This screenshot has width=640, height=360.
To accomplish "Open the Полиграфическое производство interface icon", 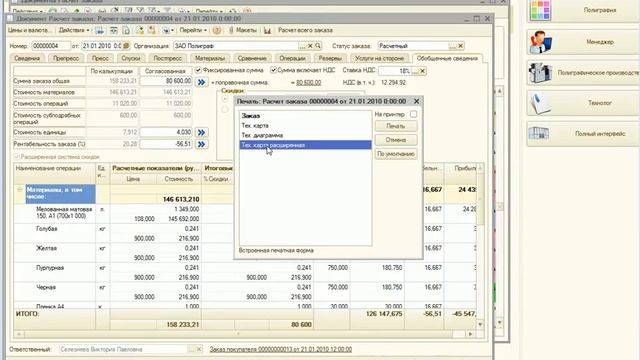I will pos(540,72).
